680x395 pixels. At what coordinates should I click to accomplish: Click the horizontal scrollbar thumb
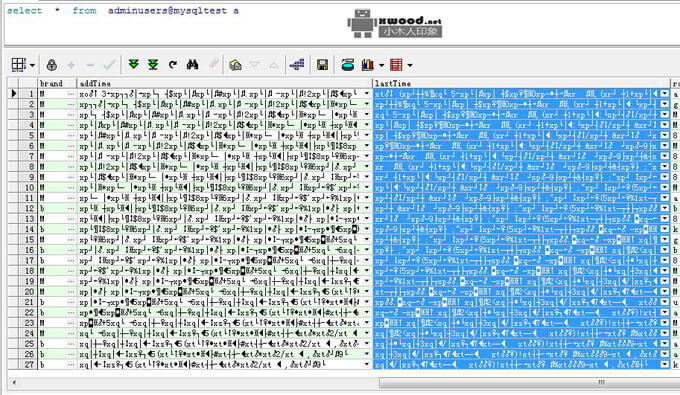click(x=530, y=382)
